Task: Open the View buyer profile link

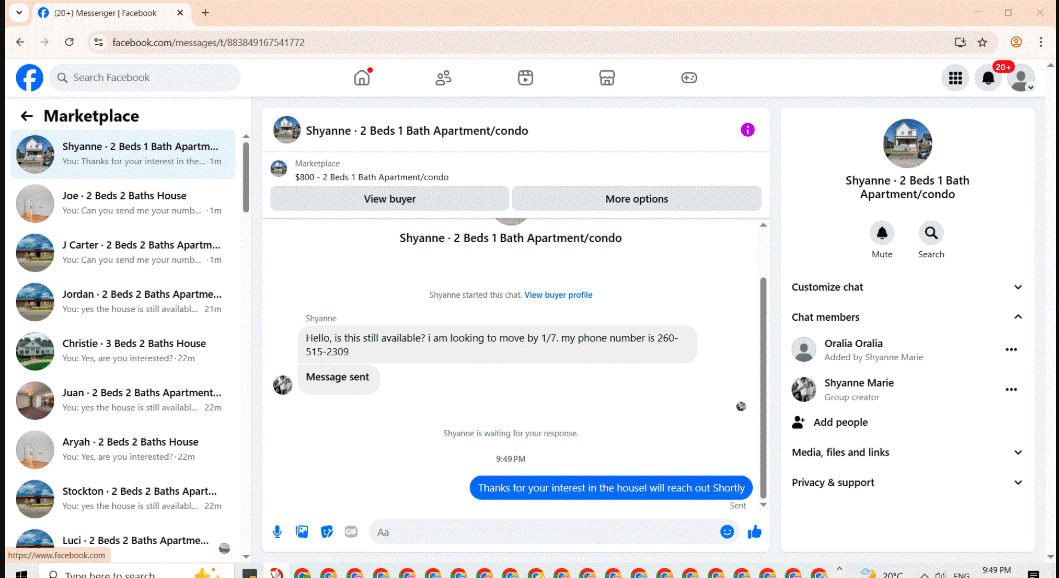Action: click(559, 295)
